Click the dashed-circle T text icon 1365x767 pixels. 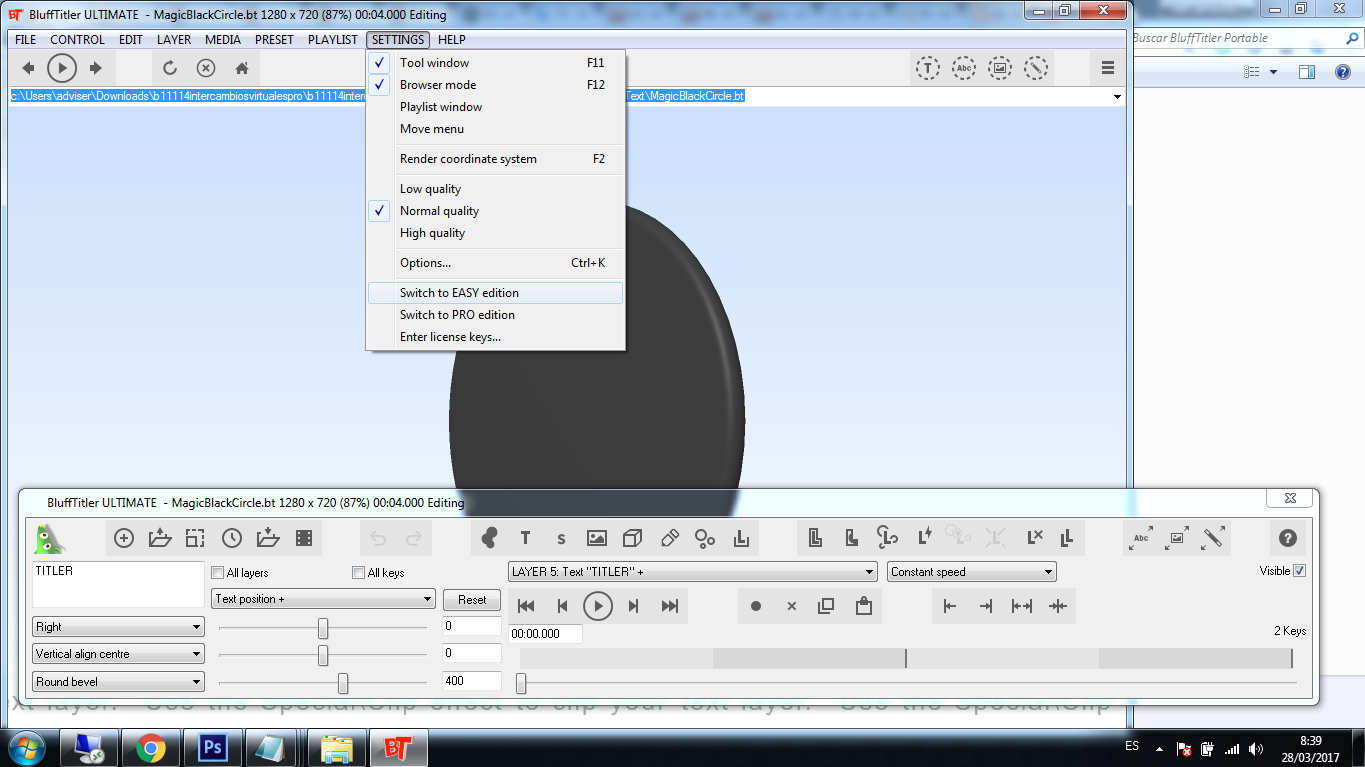[x=928, y=68]
